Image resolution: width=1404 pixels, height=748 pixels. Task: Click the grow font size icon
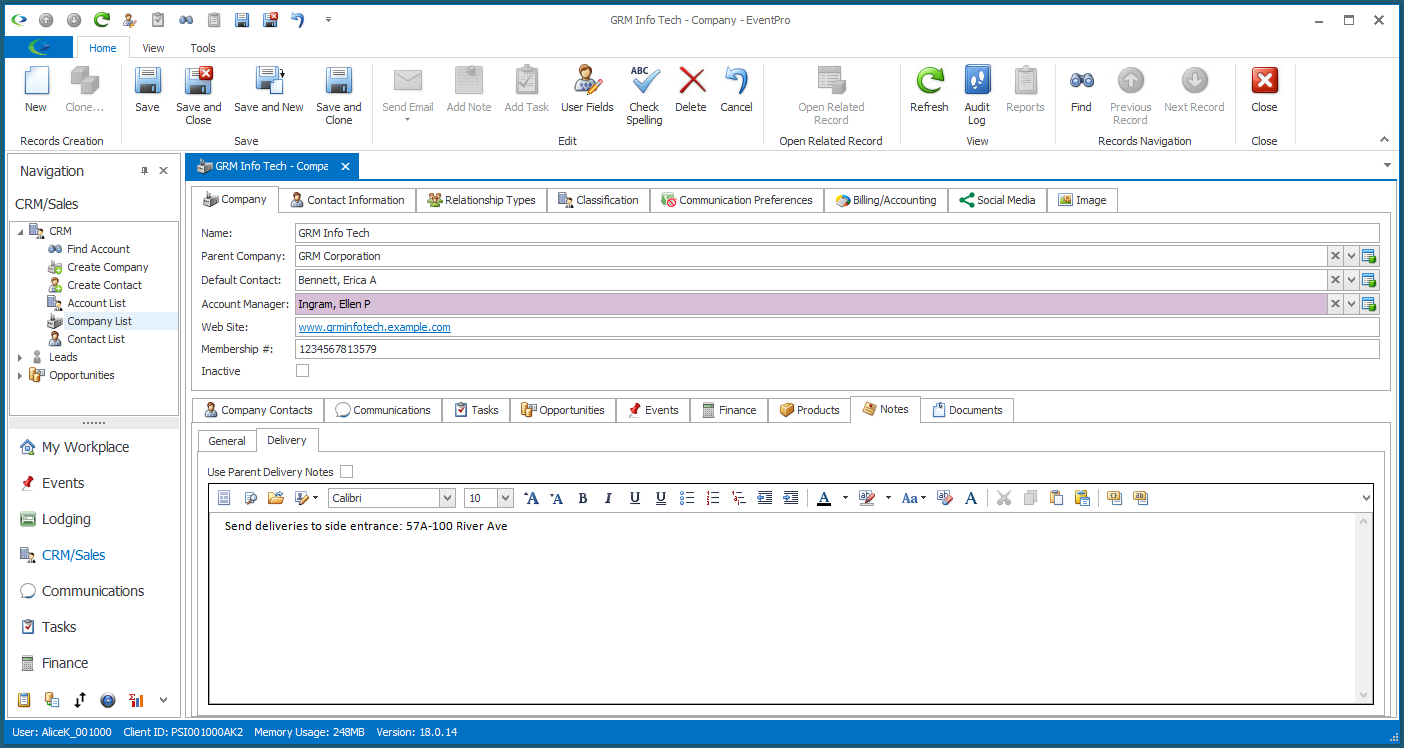pos(531,498)
